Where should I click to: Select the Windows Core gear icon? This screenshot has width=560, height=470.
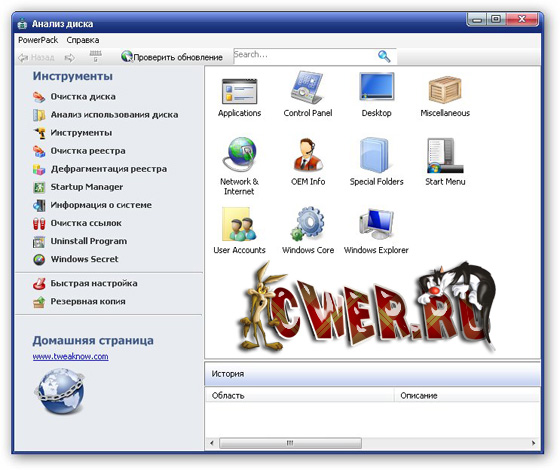pos(308,224)
